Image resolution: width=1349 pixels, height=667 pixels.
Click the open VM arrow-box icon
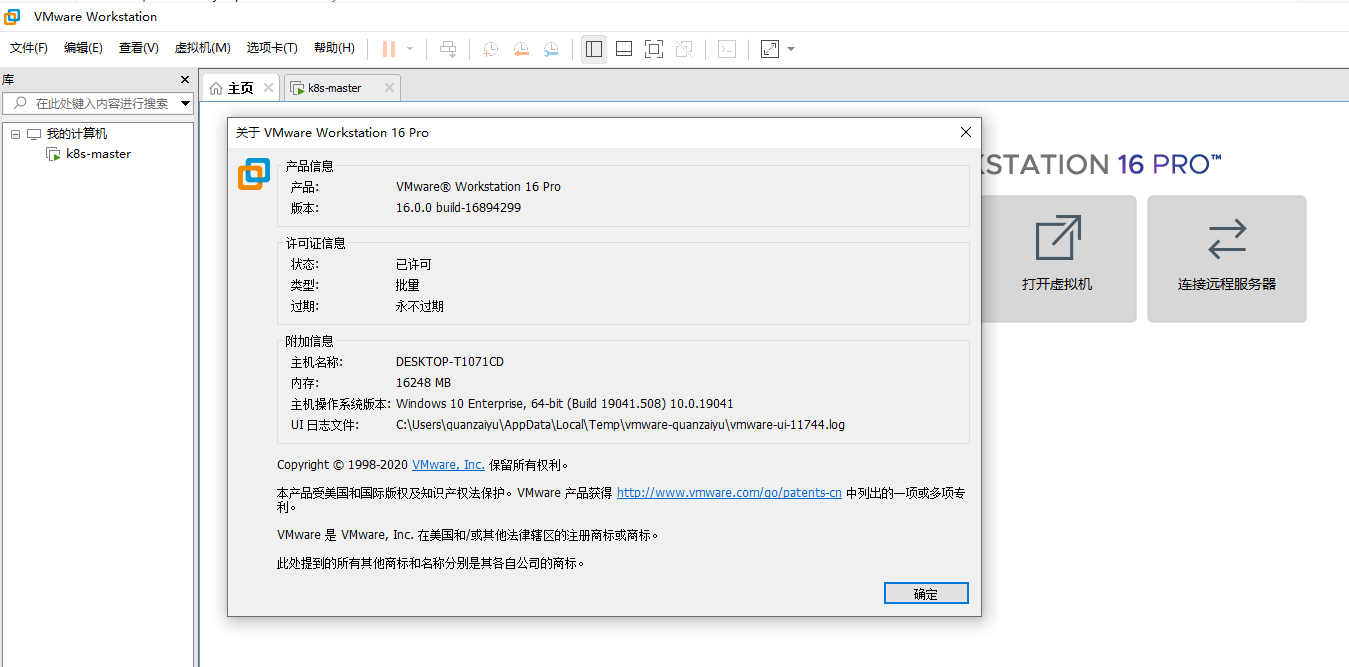coord(1057,238)
